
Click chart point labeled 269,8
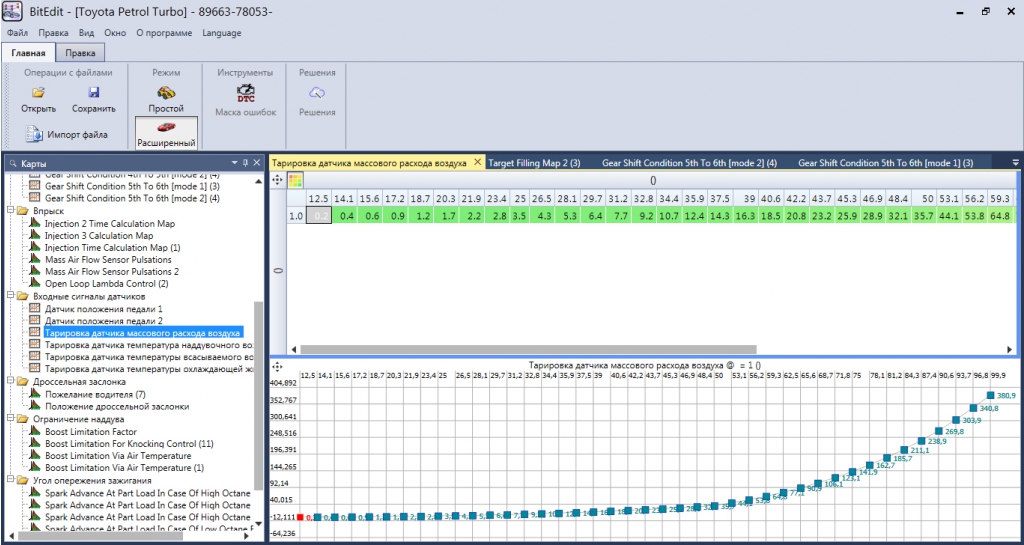(x=938, y=431)
